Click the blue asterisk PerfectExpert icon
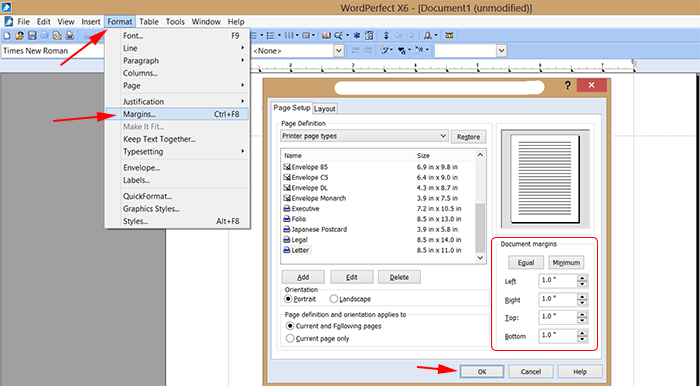Image resolution: width=700 pixels, height=386 pixels. [357, 36]
